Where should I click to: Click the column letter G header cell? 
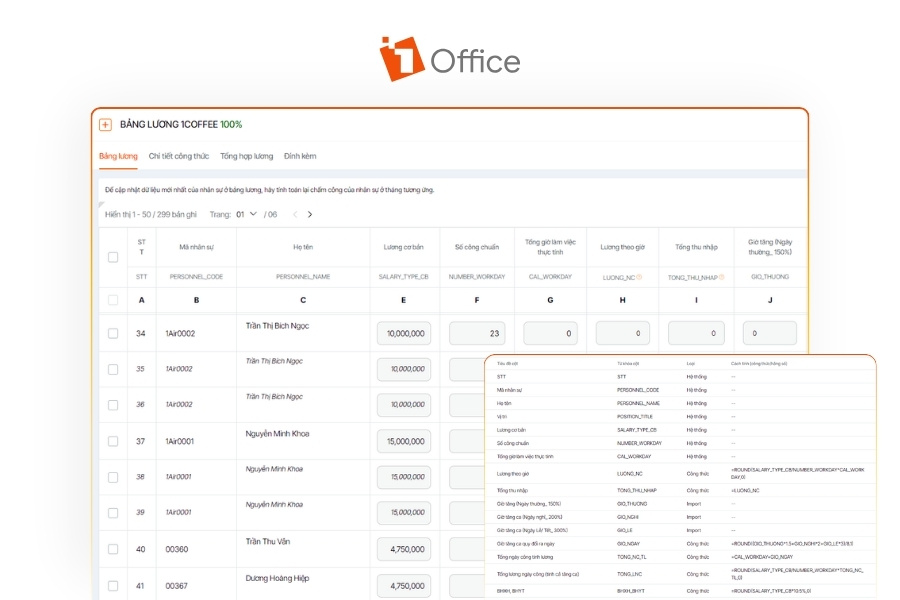point(550,300)
